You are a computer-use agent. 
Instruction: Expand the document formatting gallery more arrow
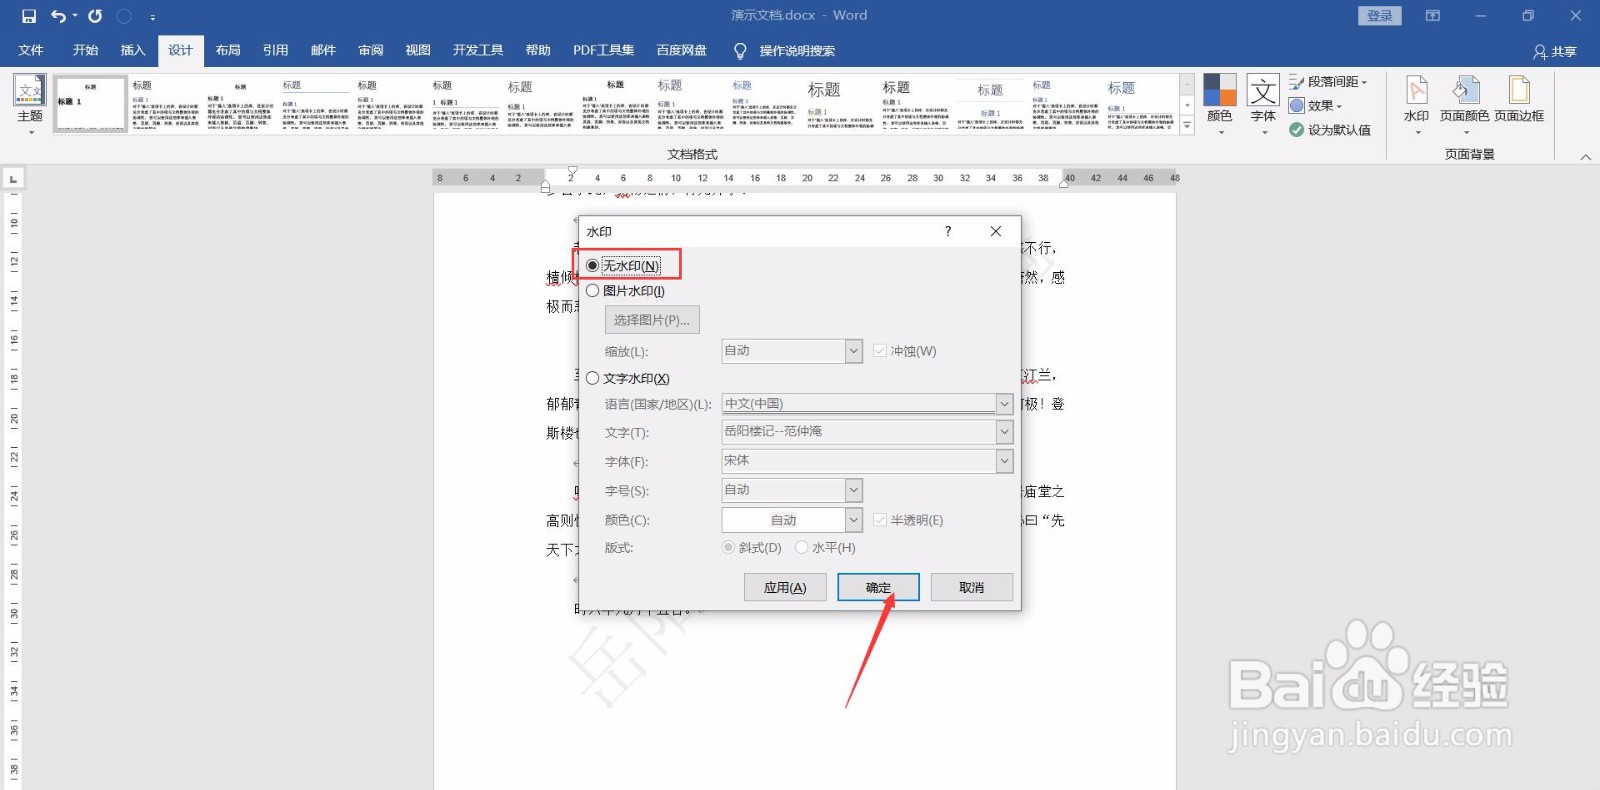(x=1187, y=127)
